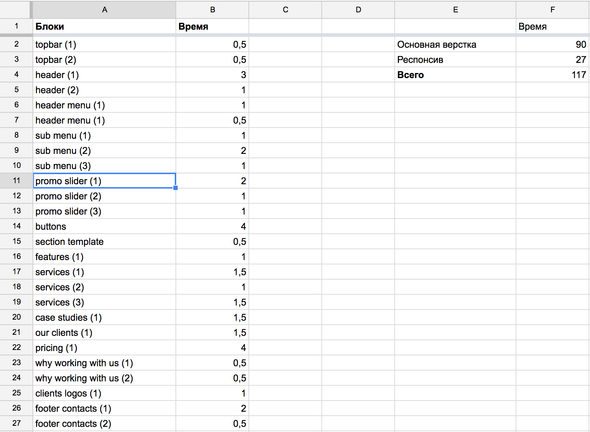Screen dimensions: 590x432
Task: Select row 11 header number
Action: pyautogui.click(x=16, y=181)
